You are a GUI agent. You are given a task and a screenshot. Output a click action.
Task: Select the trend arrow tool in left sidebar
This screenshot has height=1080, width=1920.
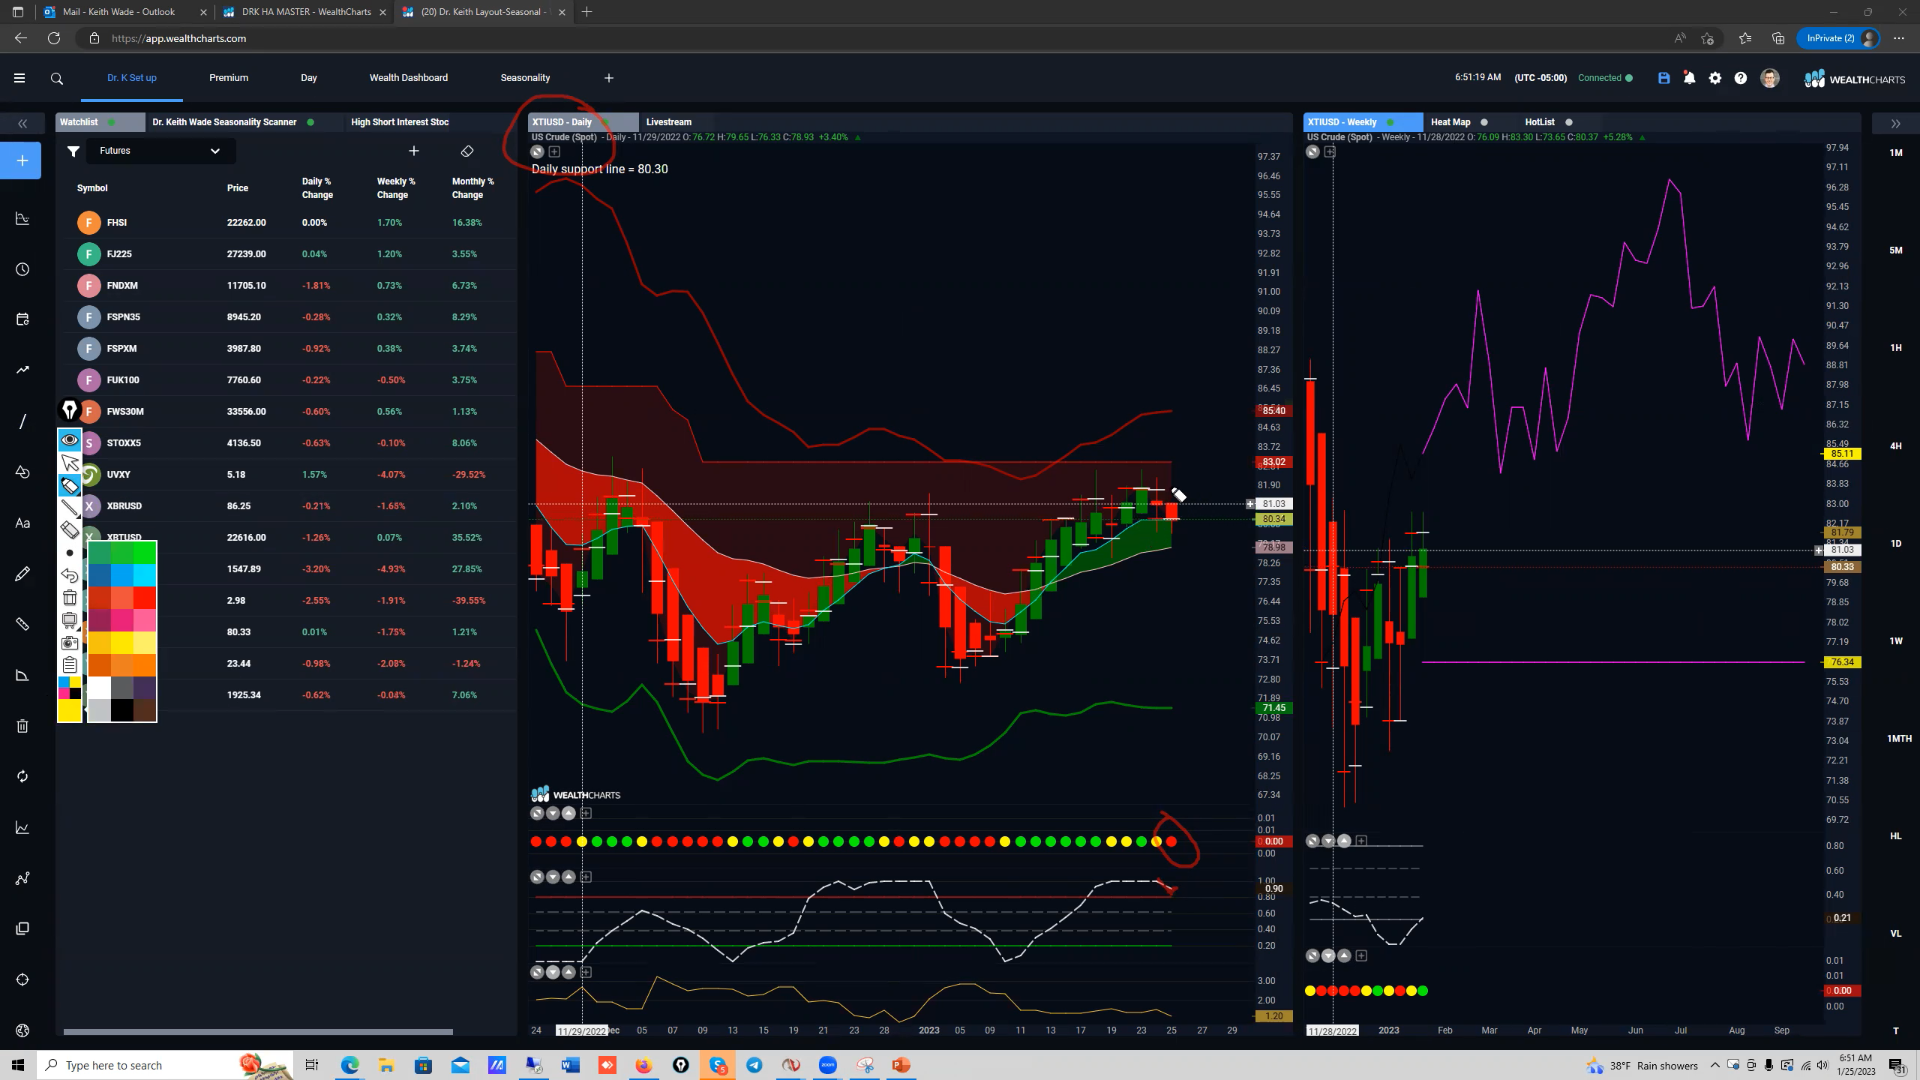point(22,370)
